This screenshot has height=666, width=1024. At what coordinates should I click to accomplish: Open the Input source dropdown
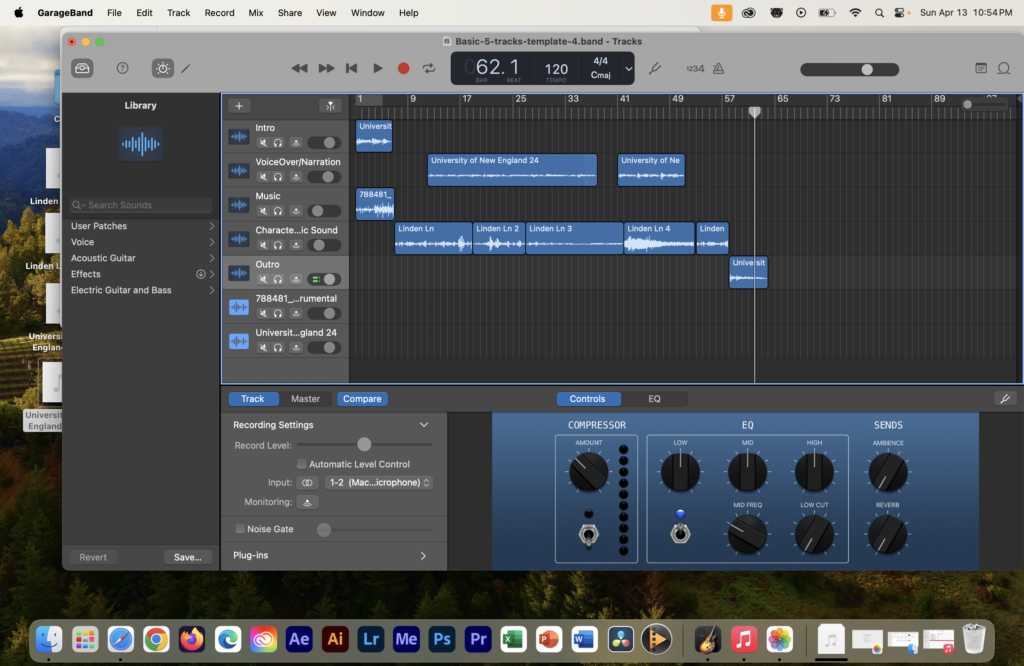pos(379,482)
